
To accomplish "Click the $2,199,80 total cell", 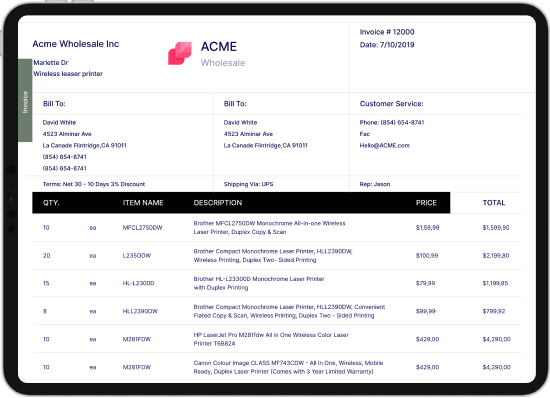I will (x=496, y=256).
